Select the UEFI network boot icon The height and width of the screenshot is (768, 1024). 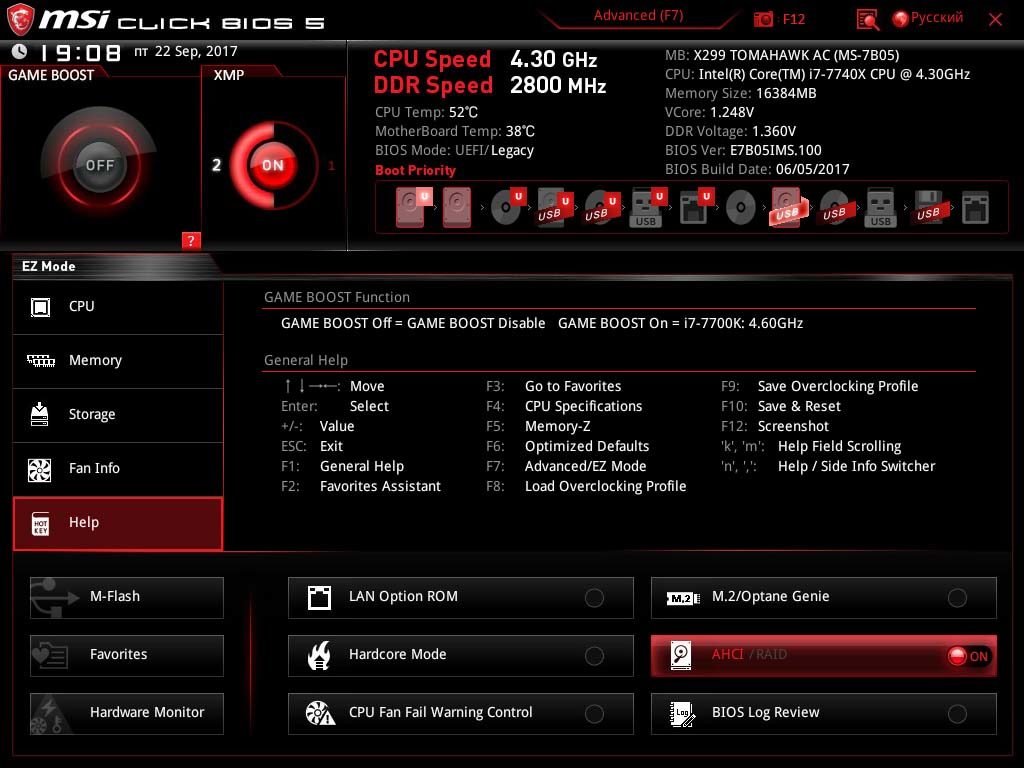point(696,207)
